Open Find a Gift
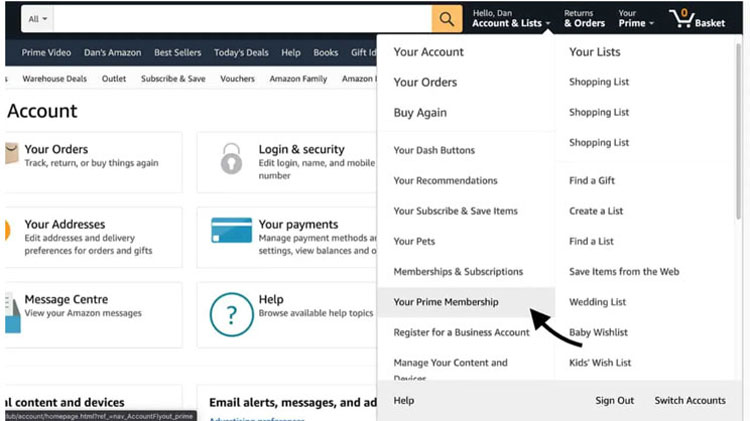 click(592, 181)
